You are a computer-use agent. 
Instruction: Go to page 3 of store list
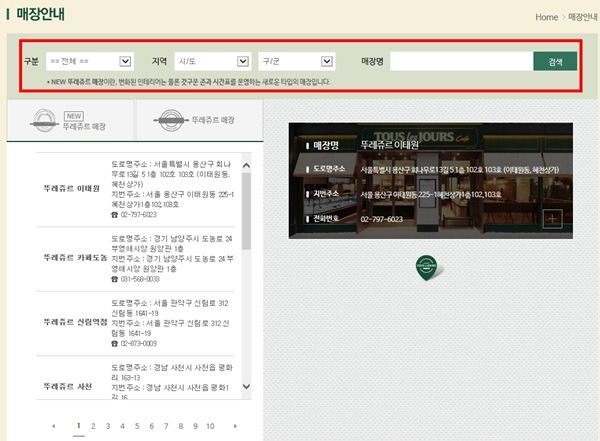coord(108,426)
